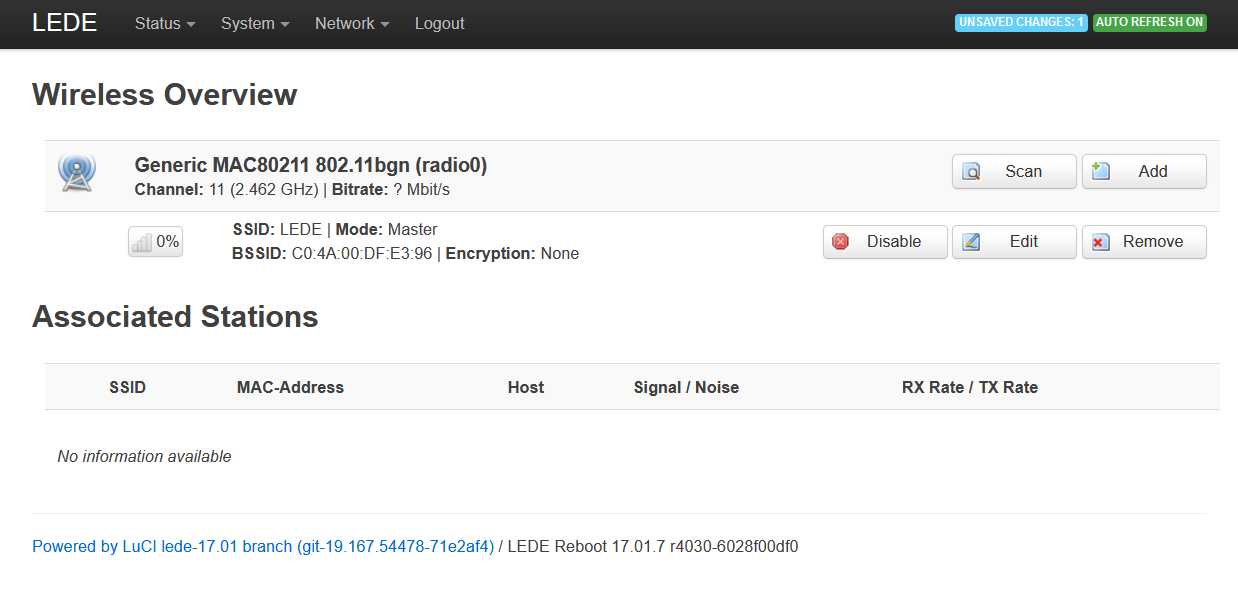This screenshot has width=1238, height=605.
Task: Click the Remove delete icon
Action: click(1101, 242)
